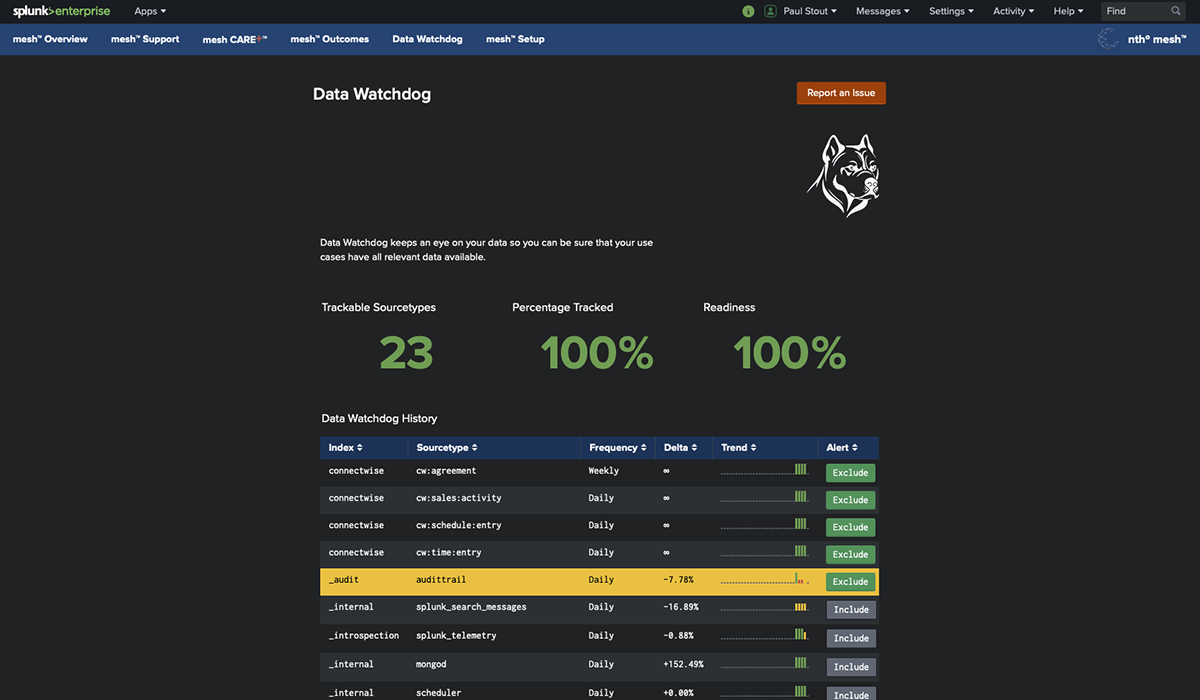Go to the mesh Support tab

pyautogui.click(x=145, y=39)
